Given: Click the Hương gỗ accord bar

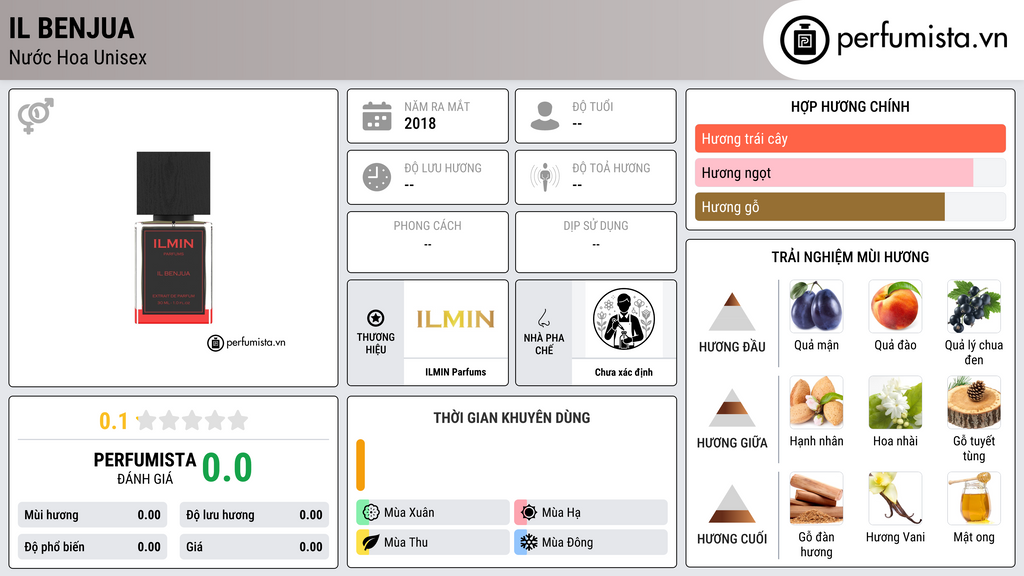Looking at the screenshot, I should click(850, 207).
